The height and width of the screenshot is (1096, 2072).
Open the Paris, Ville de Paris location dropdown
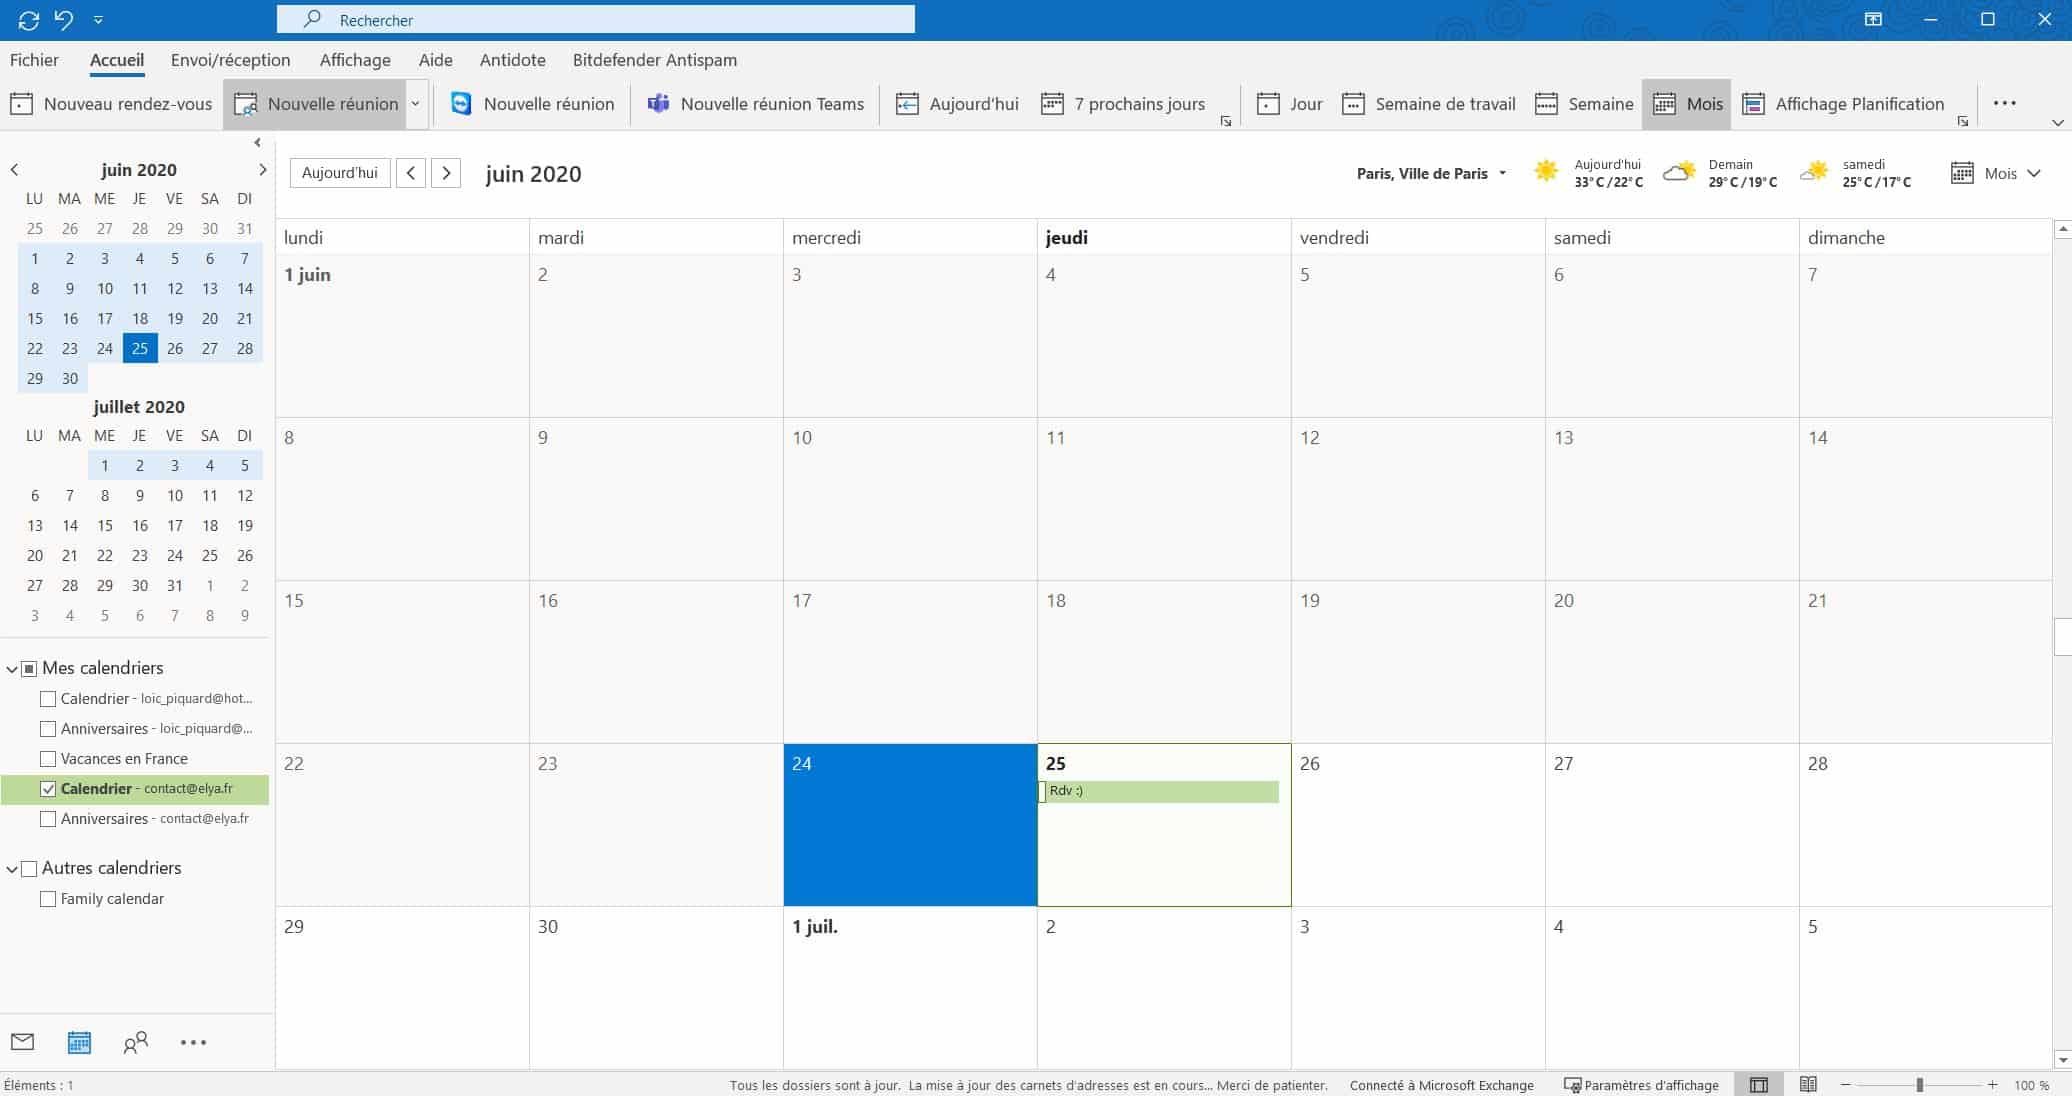pos(1431,173)
